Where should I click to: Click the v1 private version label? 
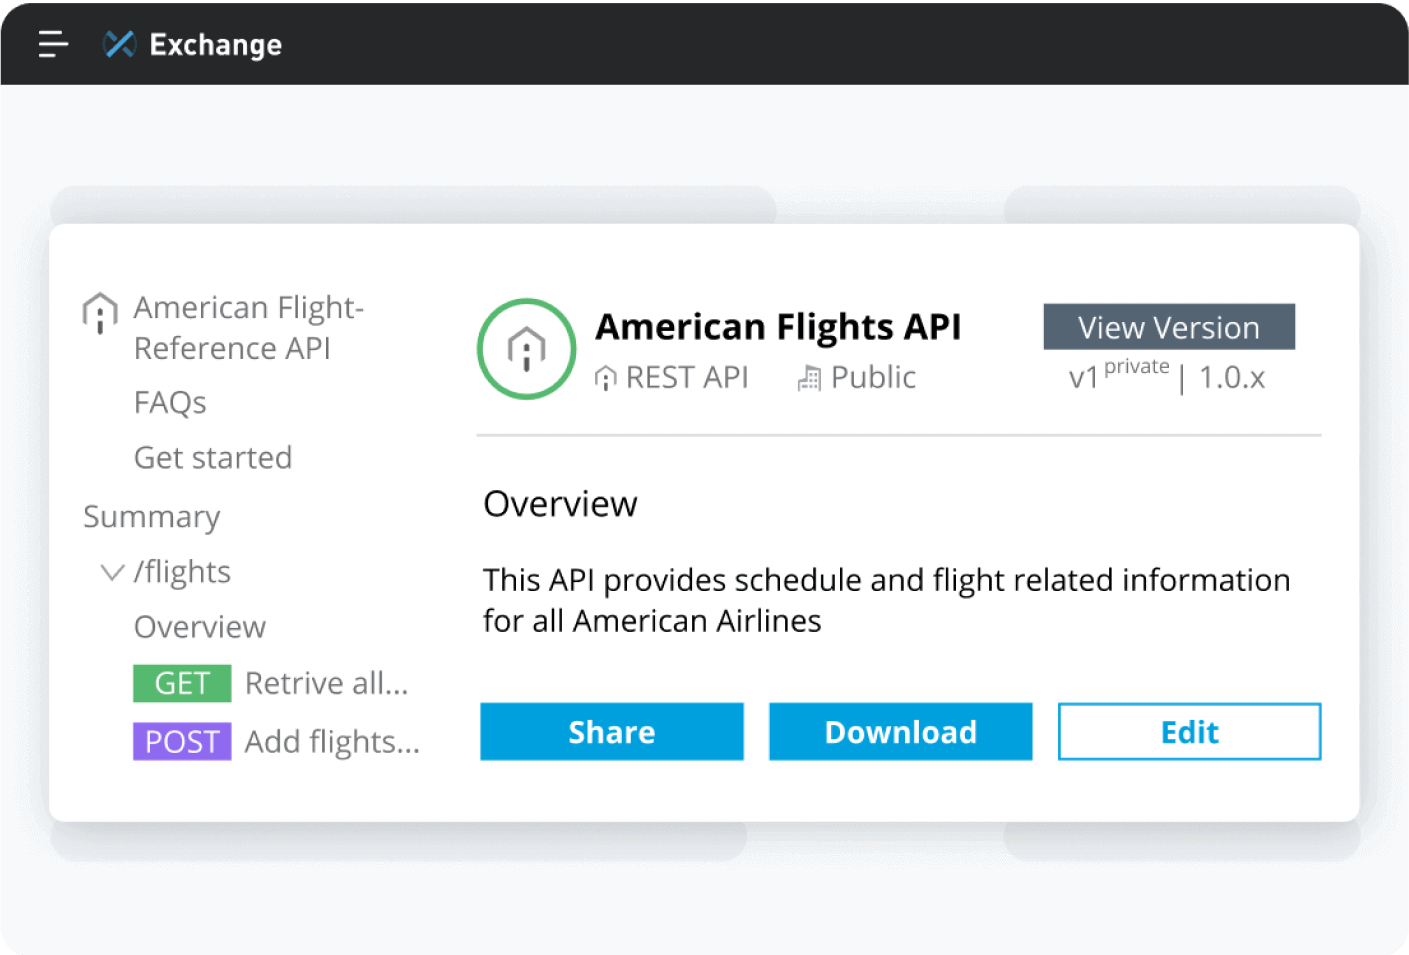[1119, 375]
